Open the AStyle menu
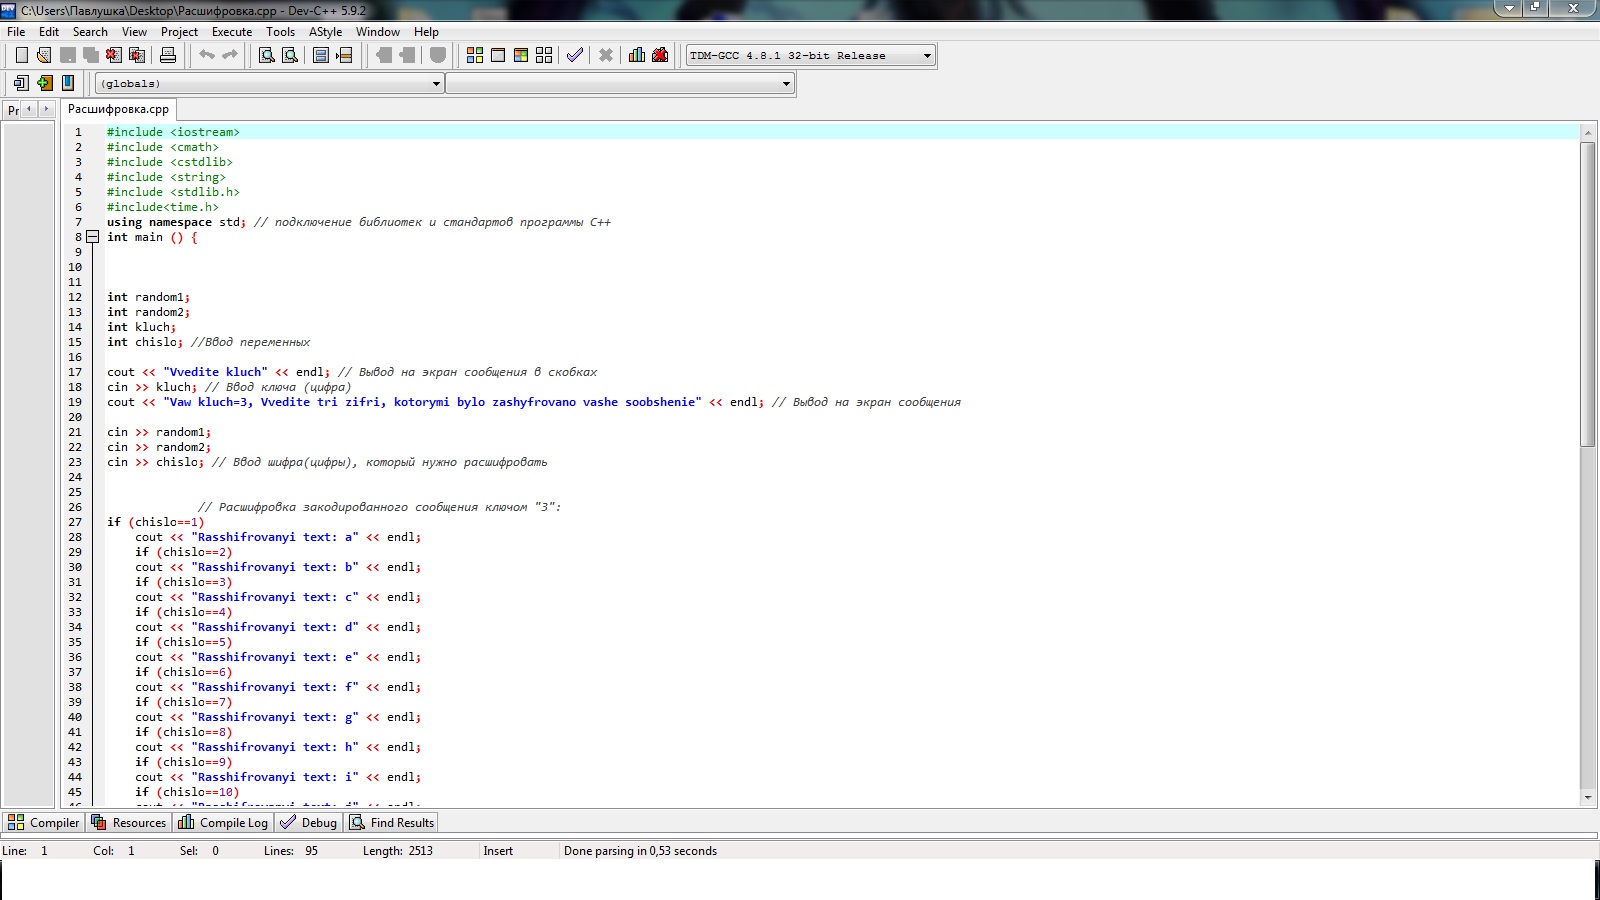The width and height of the screenshot is (1600, 900). click(325, 32)
